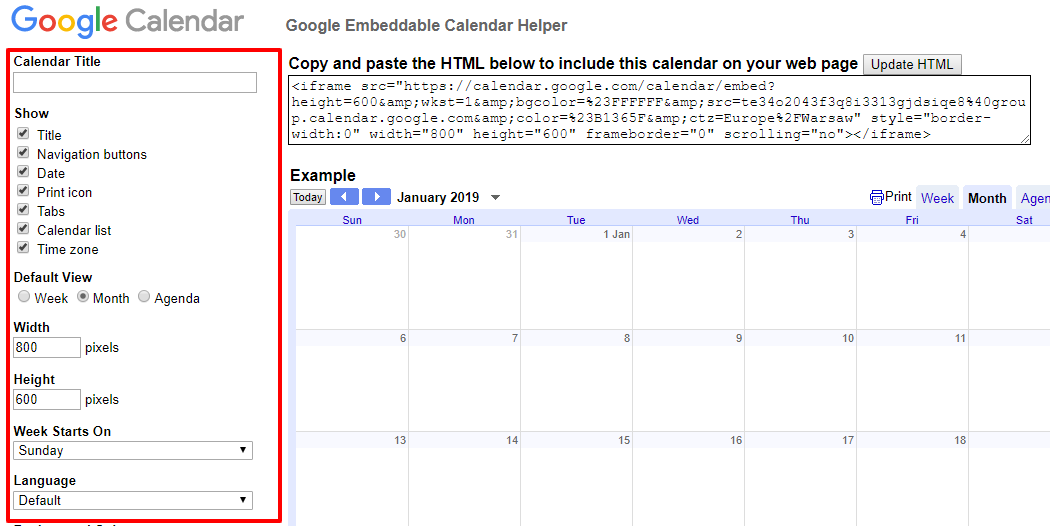This screenshot has width=1050, height=526.
Task: Switch to the Month tab
Action: [987, 198]
